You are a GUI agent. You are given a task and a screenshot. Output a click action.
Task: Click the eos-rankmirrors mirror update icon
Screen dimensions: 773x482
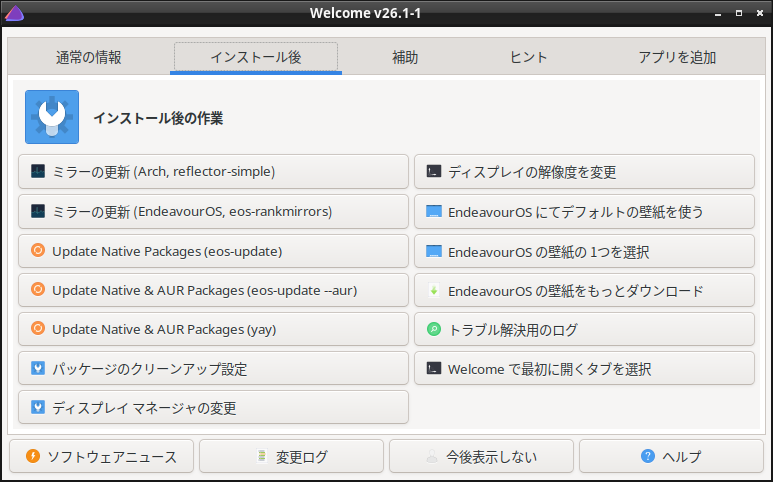tap(38, 212)
